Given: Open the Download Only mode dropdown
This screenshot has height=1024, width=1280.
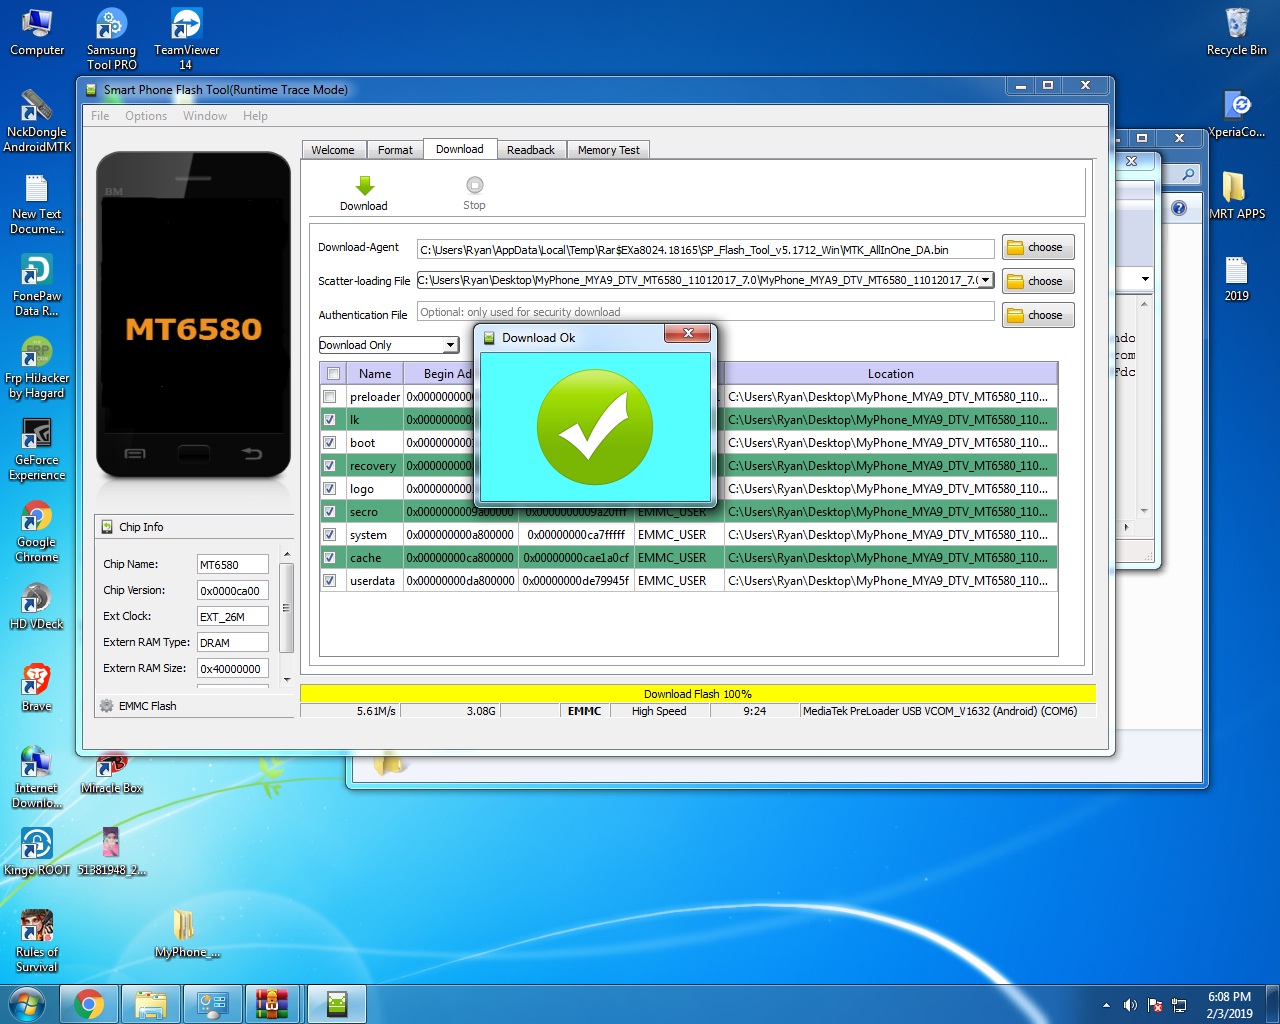Looking at the screenshot, I should [450, 345].
